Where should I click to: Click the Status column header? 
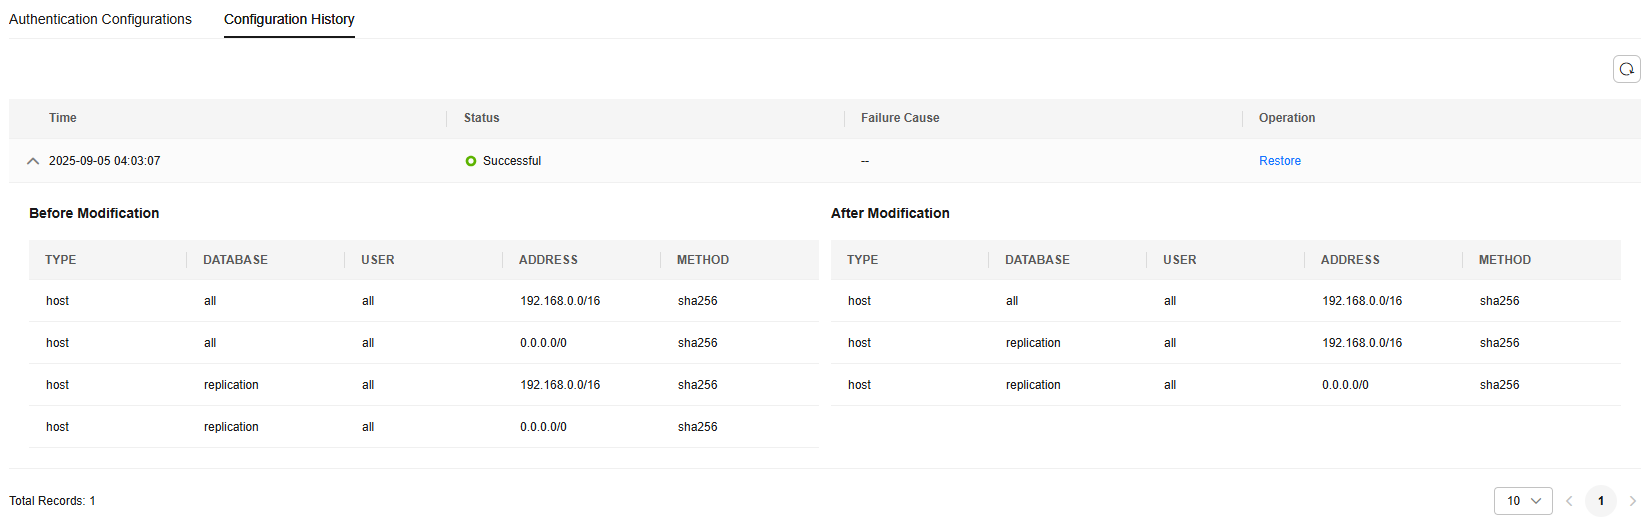coord(481,118)
